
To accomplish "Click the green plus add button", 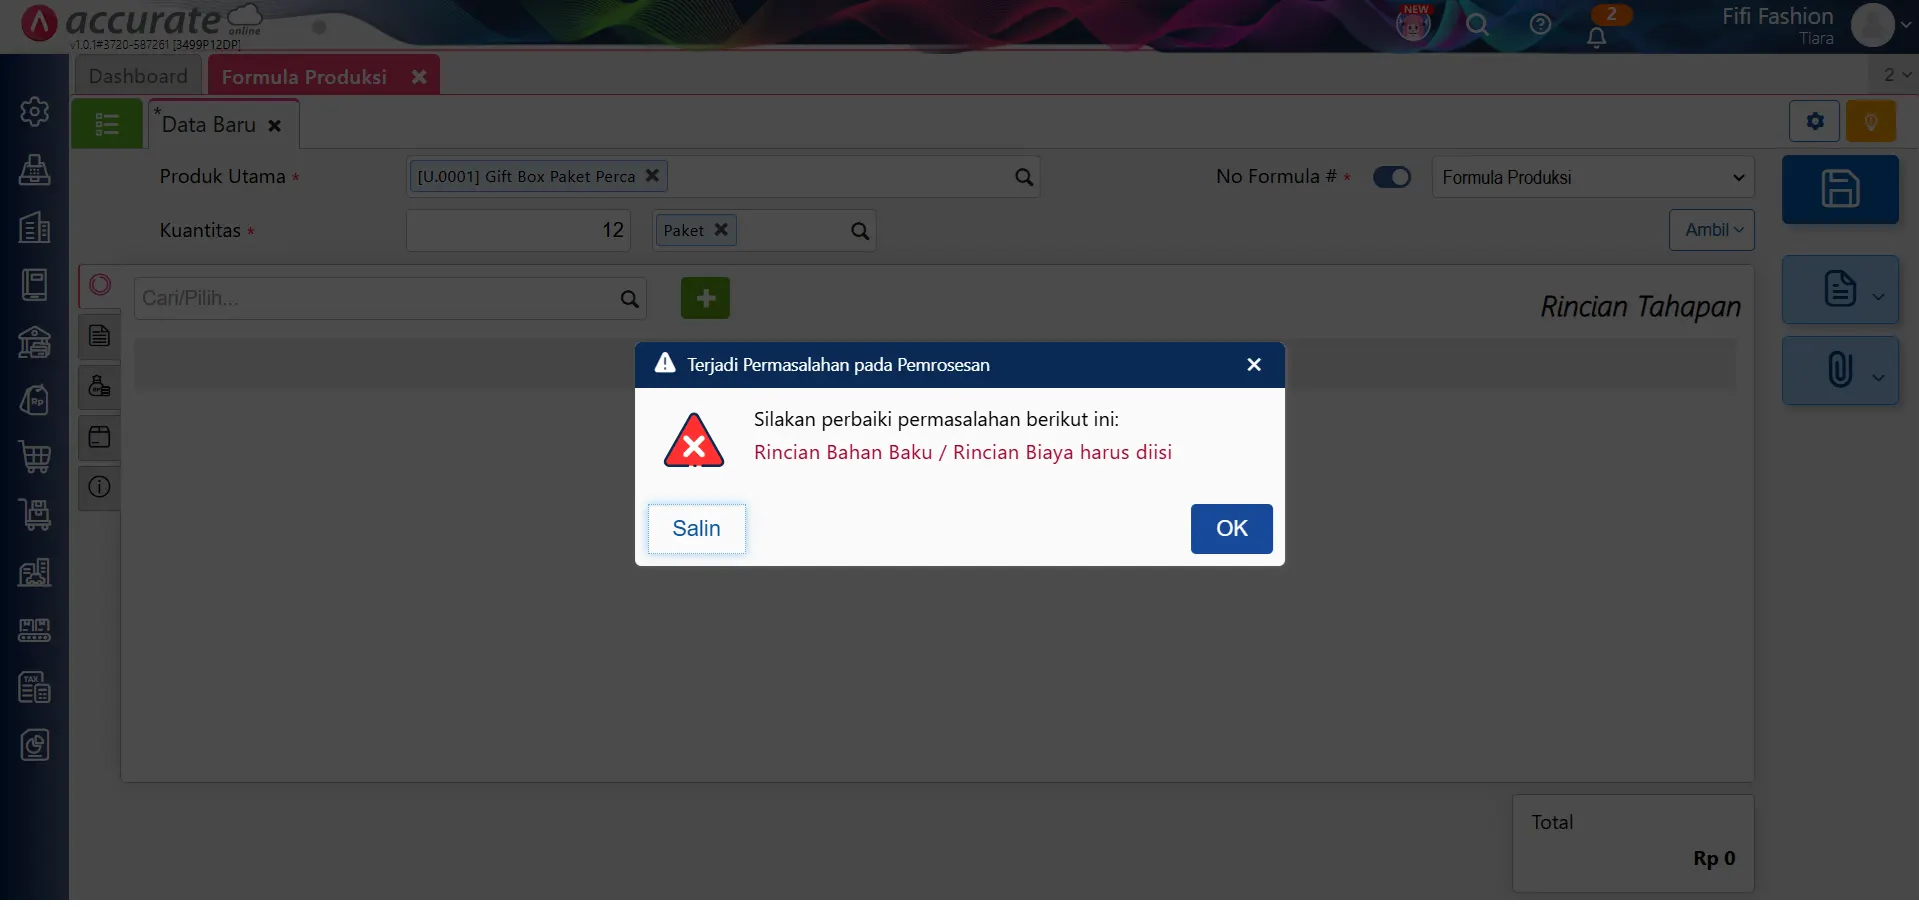I will pos(705,298).
